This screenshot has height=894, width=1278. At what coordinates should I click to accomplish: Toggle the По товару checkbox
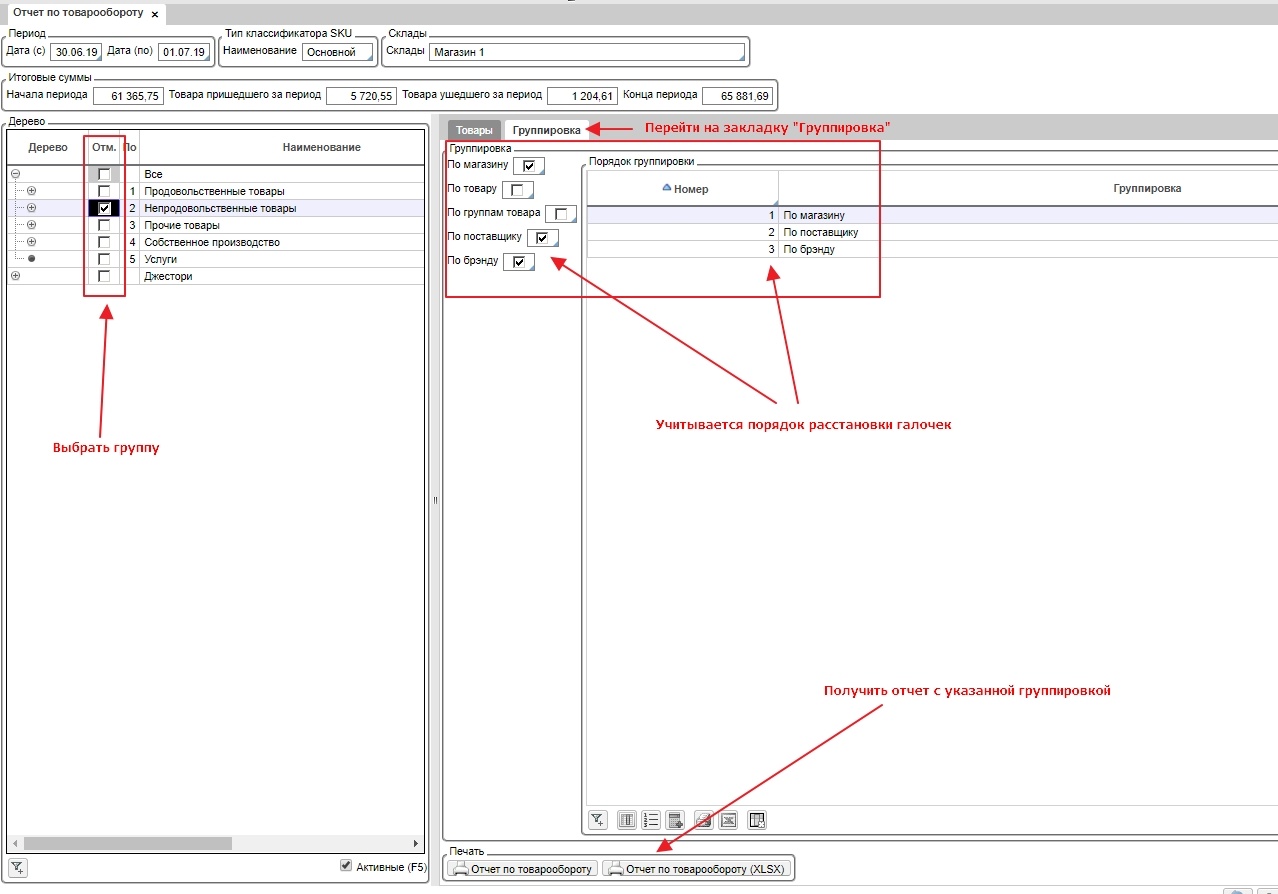pos(517,190)
